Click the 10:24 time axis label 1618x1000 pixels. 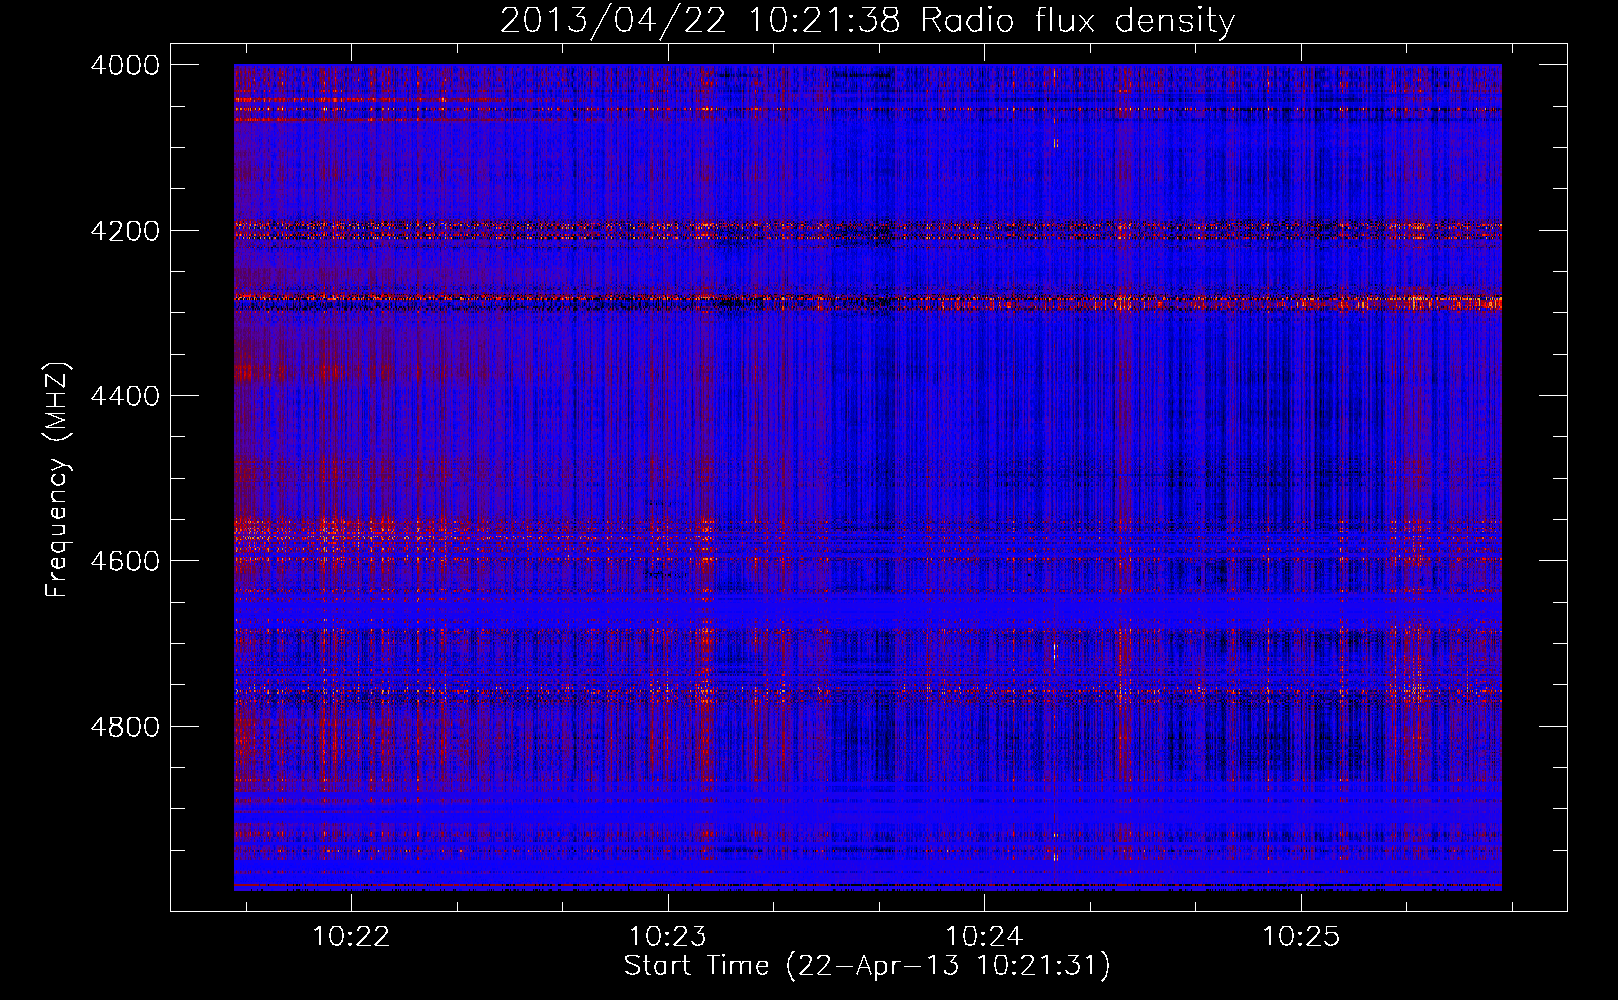pos(984,936)
